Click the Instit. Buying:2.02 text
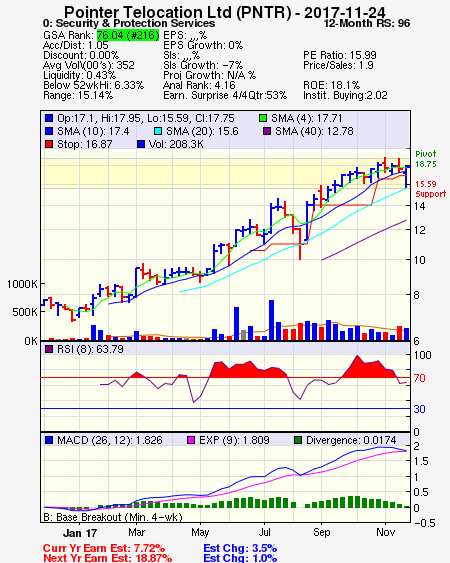The width and height of the screenshot is (450, 563). point(345,96)
